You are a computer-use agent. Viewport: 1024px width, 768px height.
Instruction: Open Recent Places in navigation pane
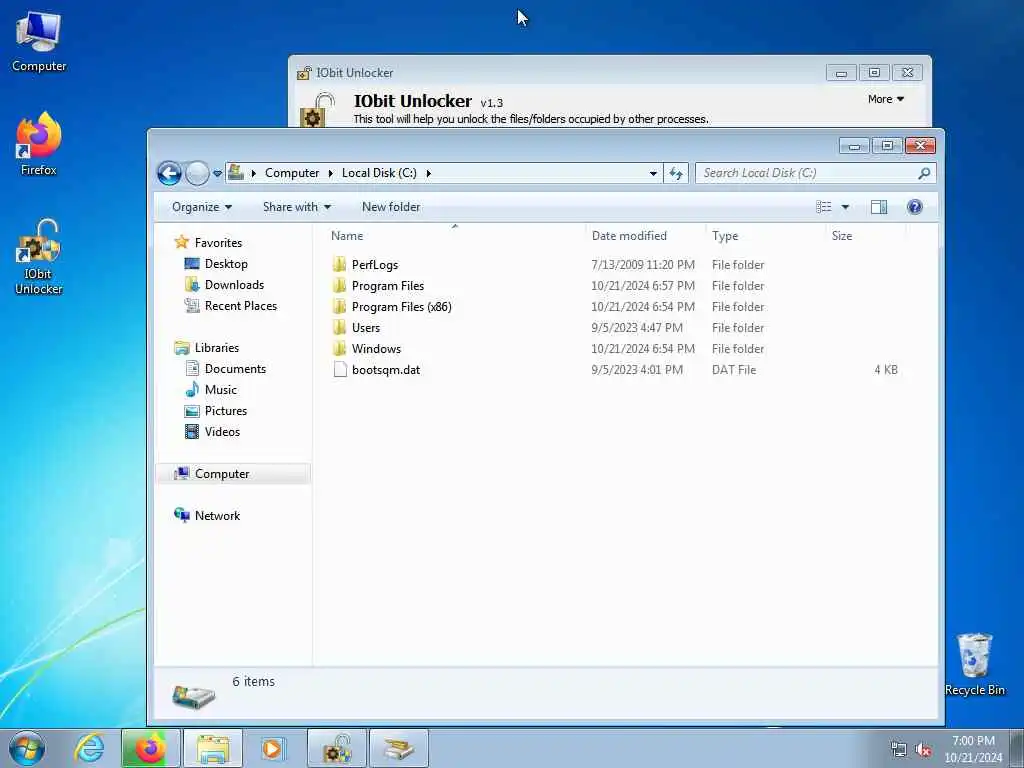point(240,306)
